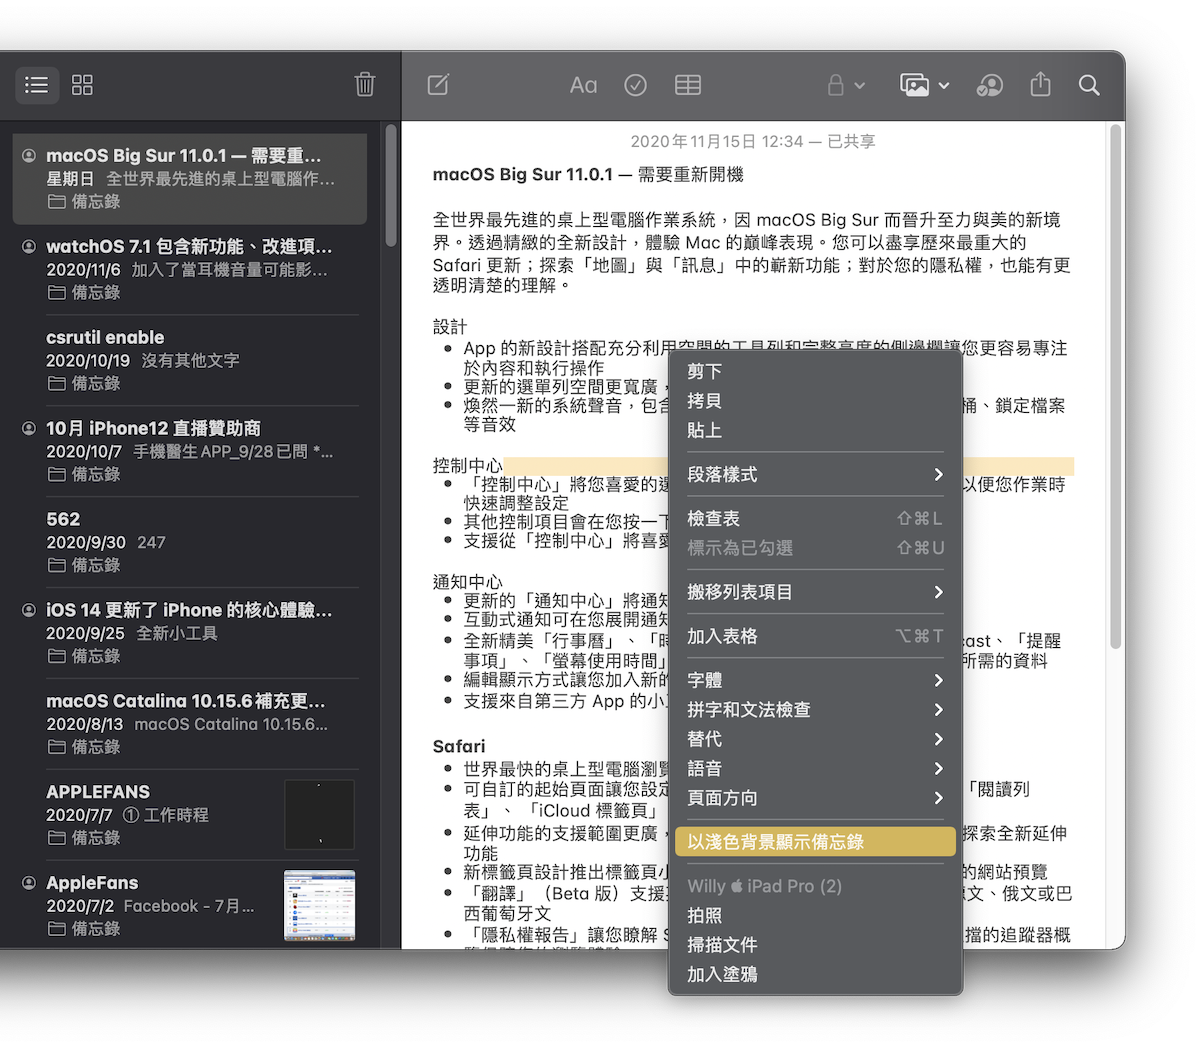Switch to list view in notes sidebar
Viewport: 1200px width, 1048px height.
37,85
